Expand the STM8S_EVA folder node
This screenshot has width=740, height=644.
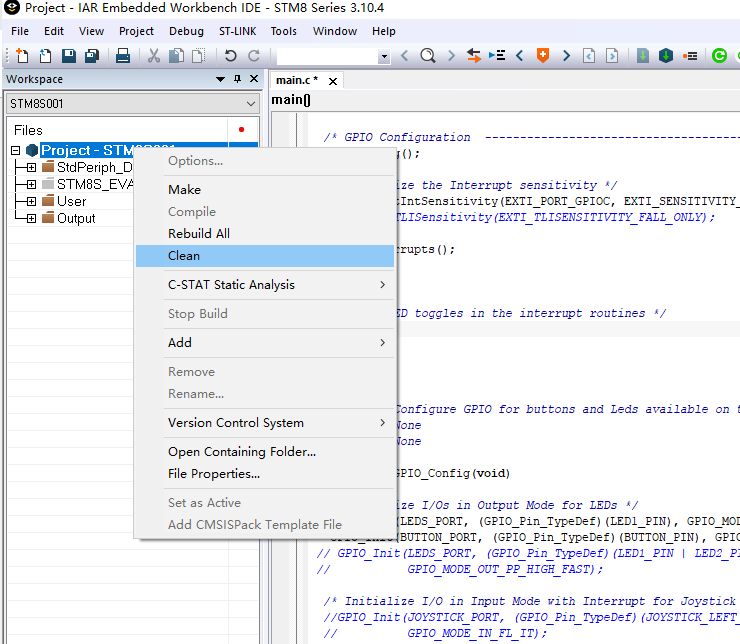click(x=31, y=184)
